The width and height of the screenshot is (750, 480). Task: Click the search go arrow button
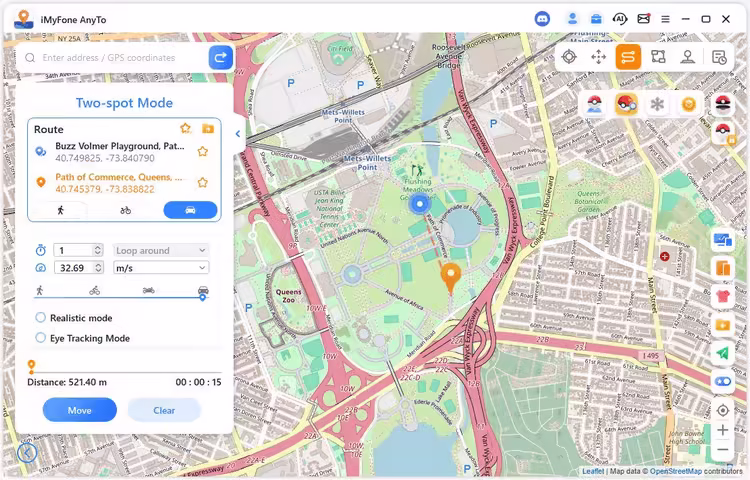220,58
